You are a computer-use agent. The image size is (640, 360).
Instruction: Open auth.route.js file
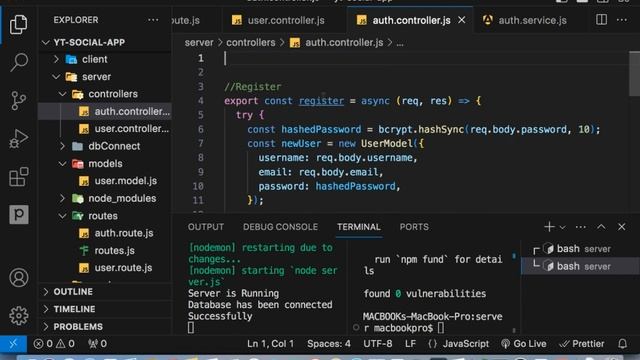pos(105,233)
